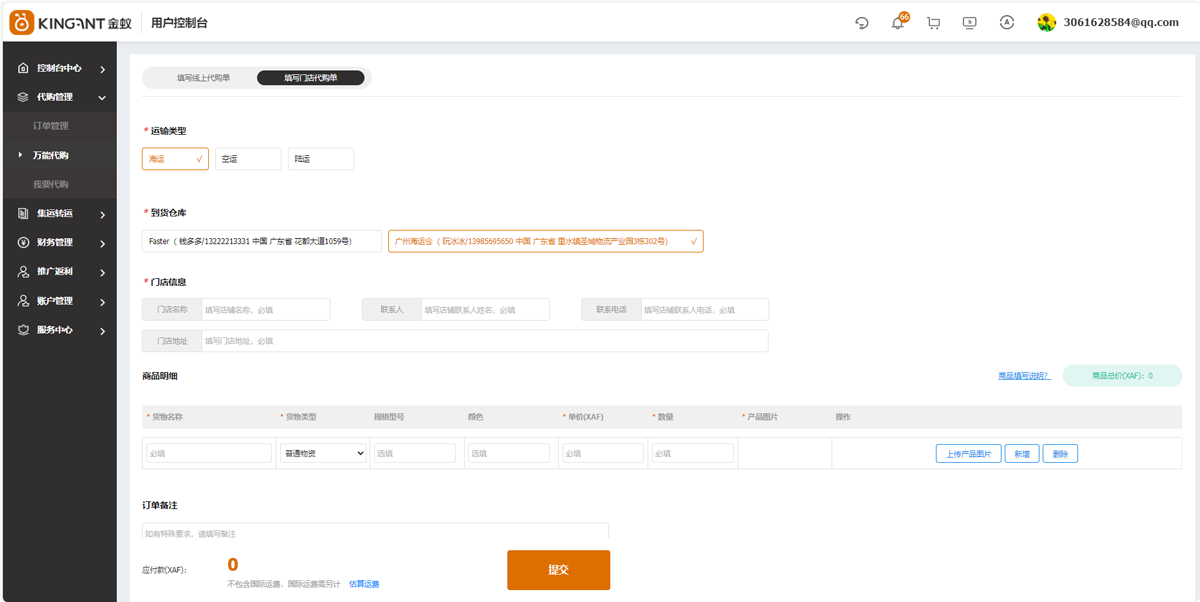This screenshot has height=602, width=1200.
Task: Click the refresh icon in top bar
Action: (862, 23)
